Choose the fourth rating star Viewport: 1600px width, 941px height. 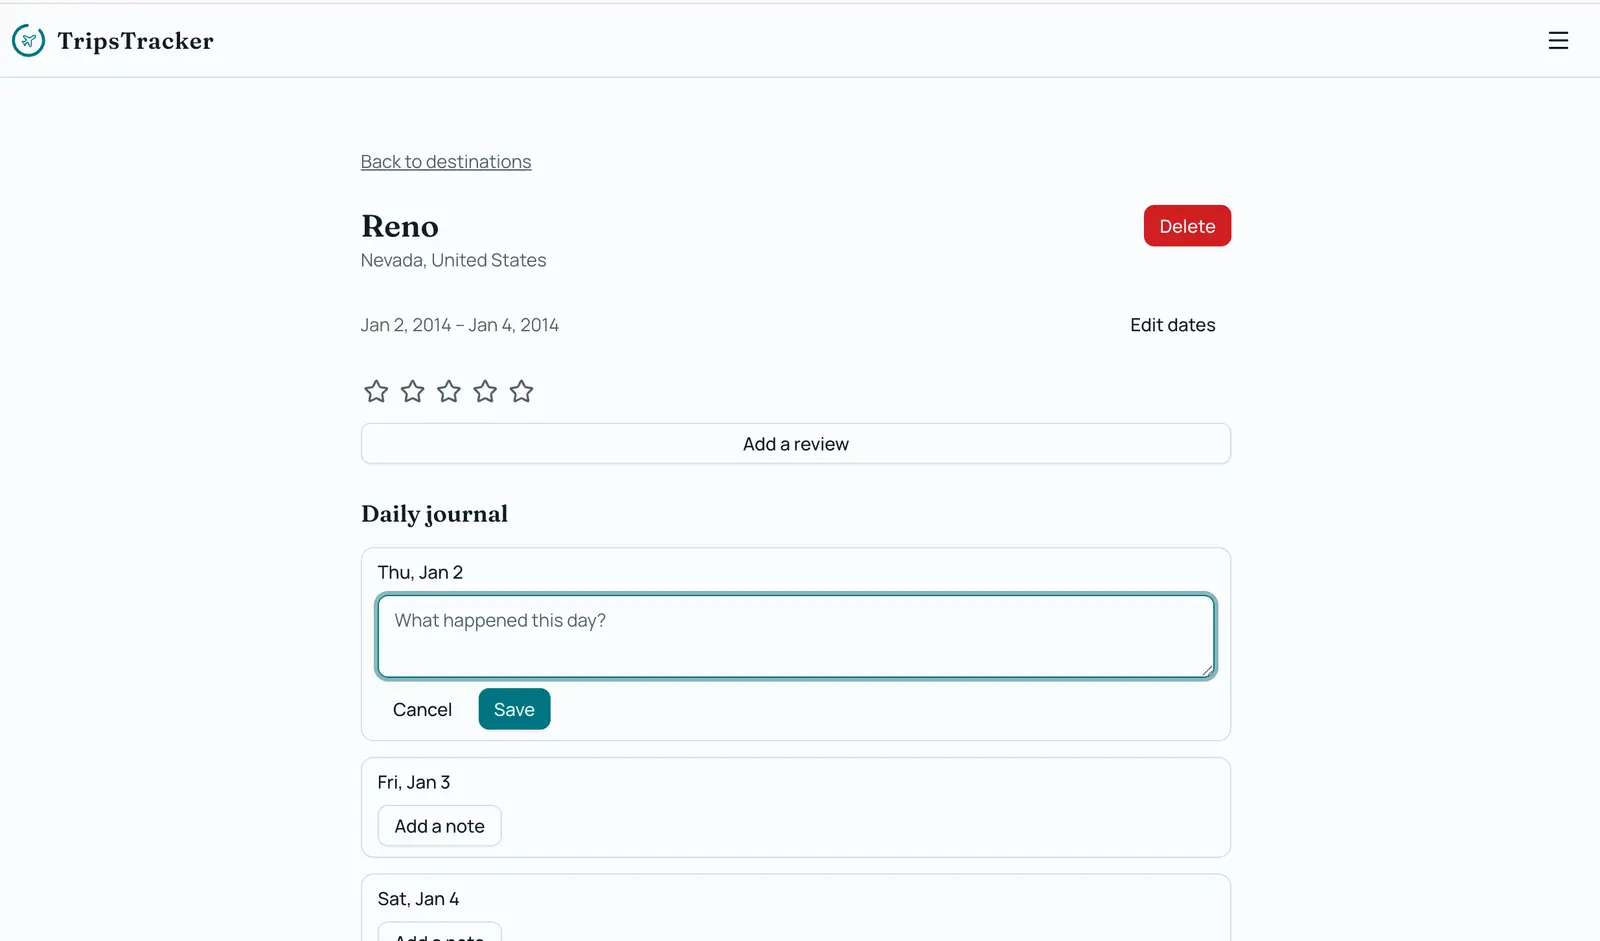point(485,391)
